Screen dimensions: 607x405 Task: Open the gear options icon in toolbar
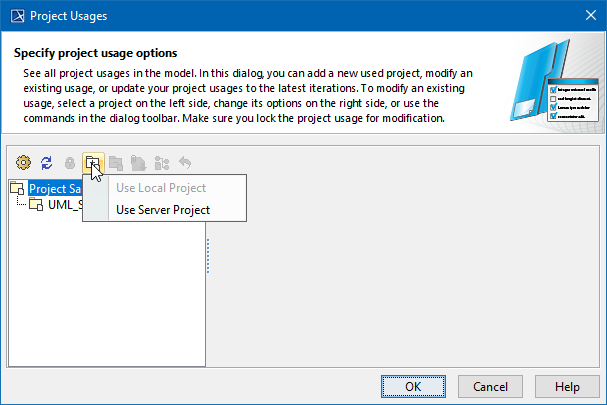click(x=24, y=161)
